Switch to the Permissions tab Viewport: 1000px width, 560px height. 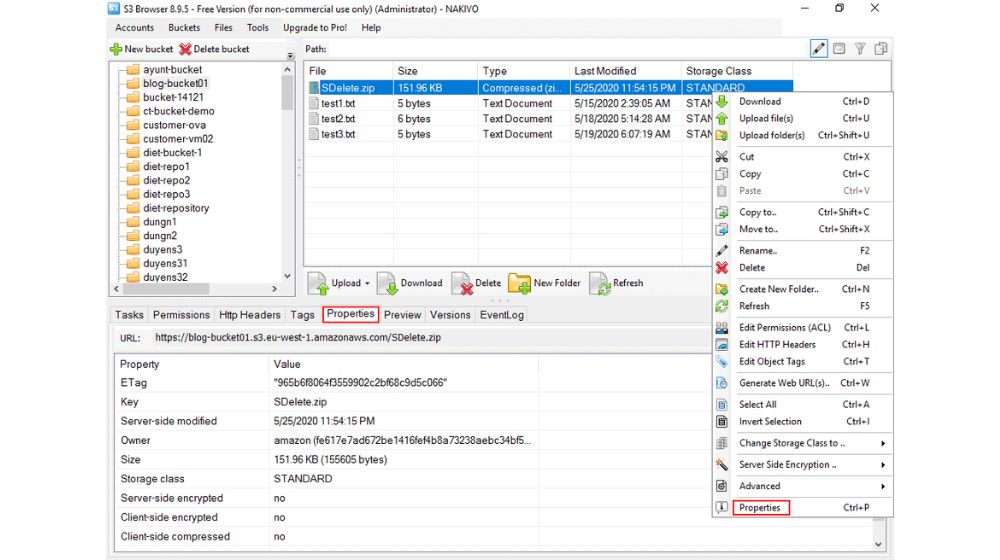181,314
